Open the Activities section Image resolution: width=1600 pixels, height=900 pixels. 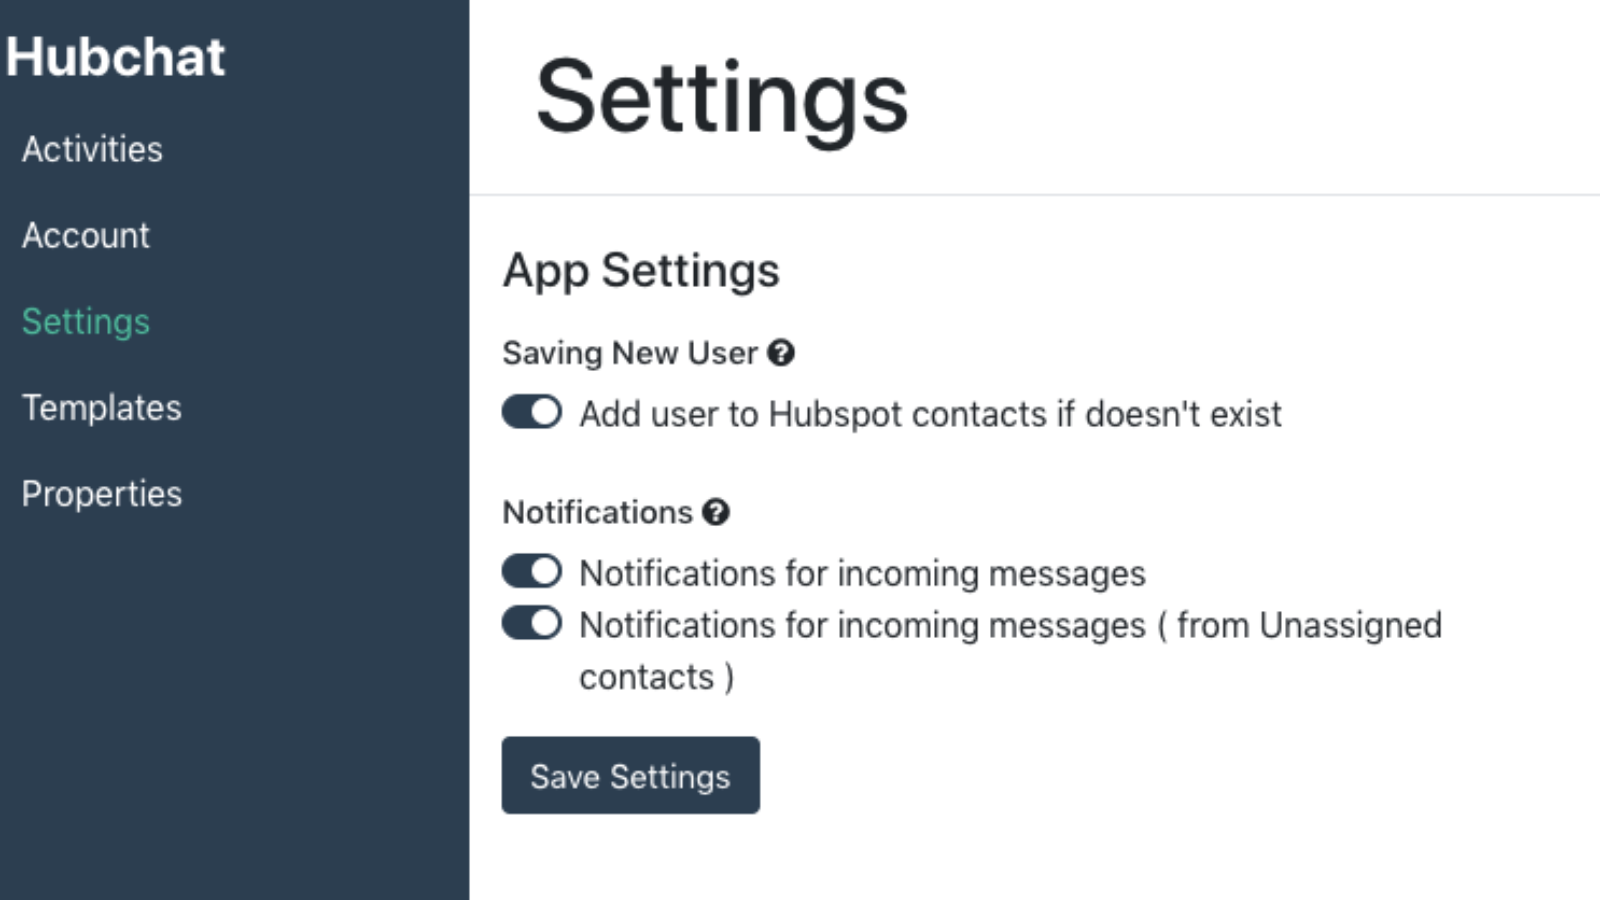click(x=92, y=149)
